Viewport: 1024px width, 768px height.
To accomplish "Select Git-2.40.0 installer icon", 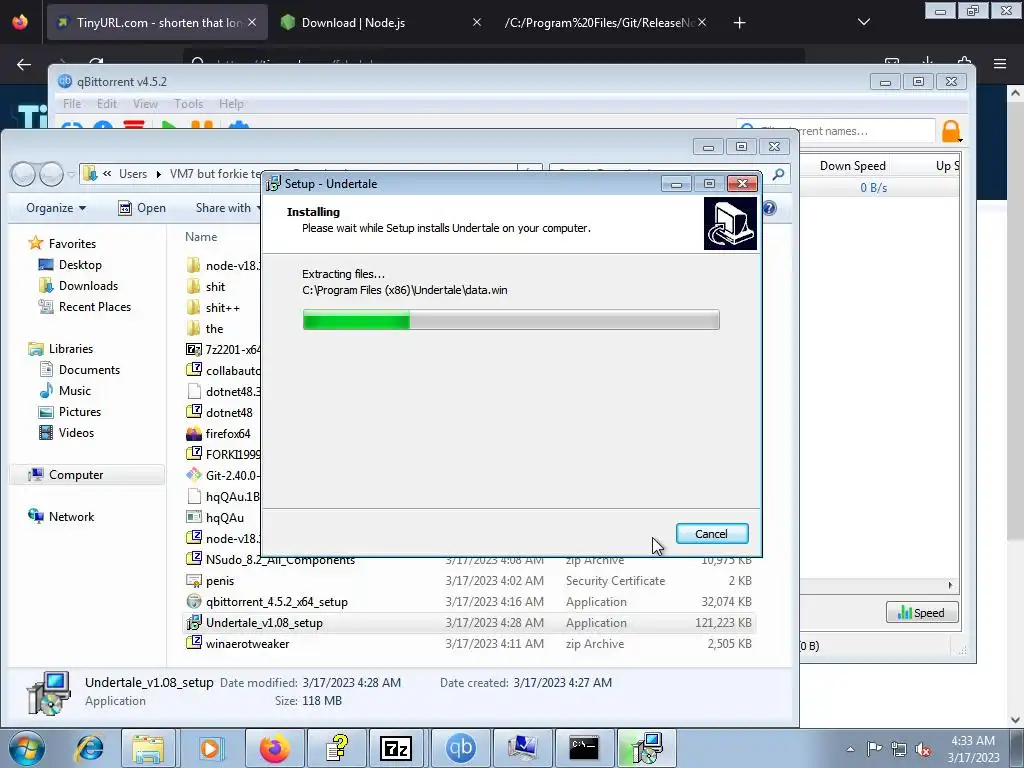I will click(193, 475).
